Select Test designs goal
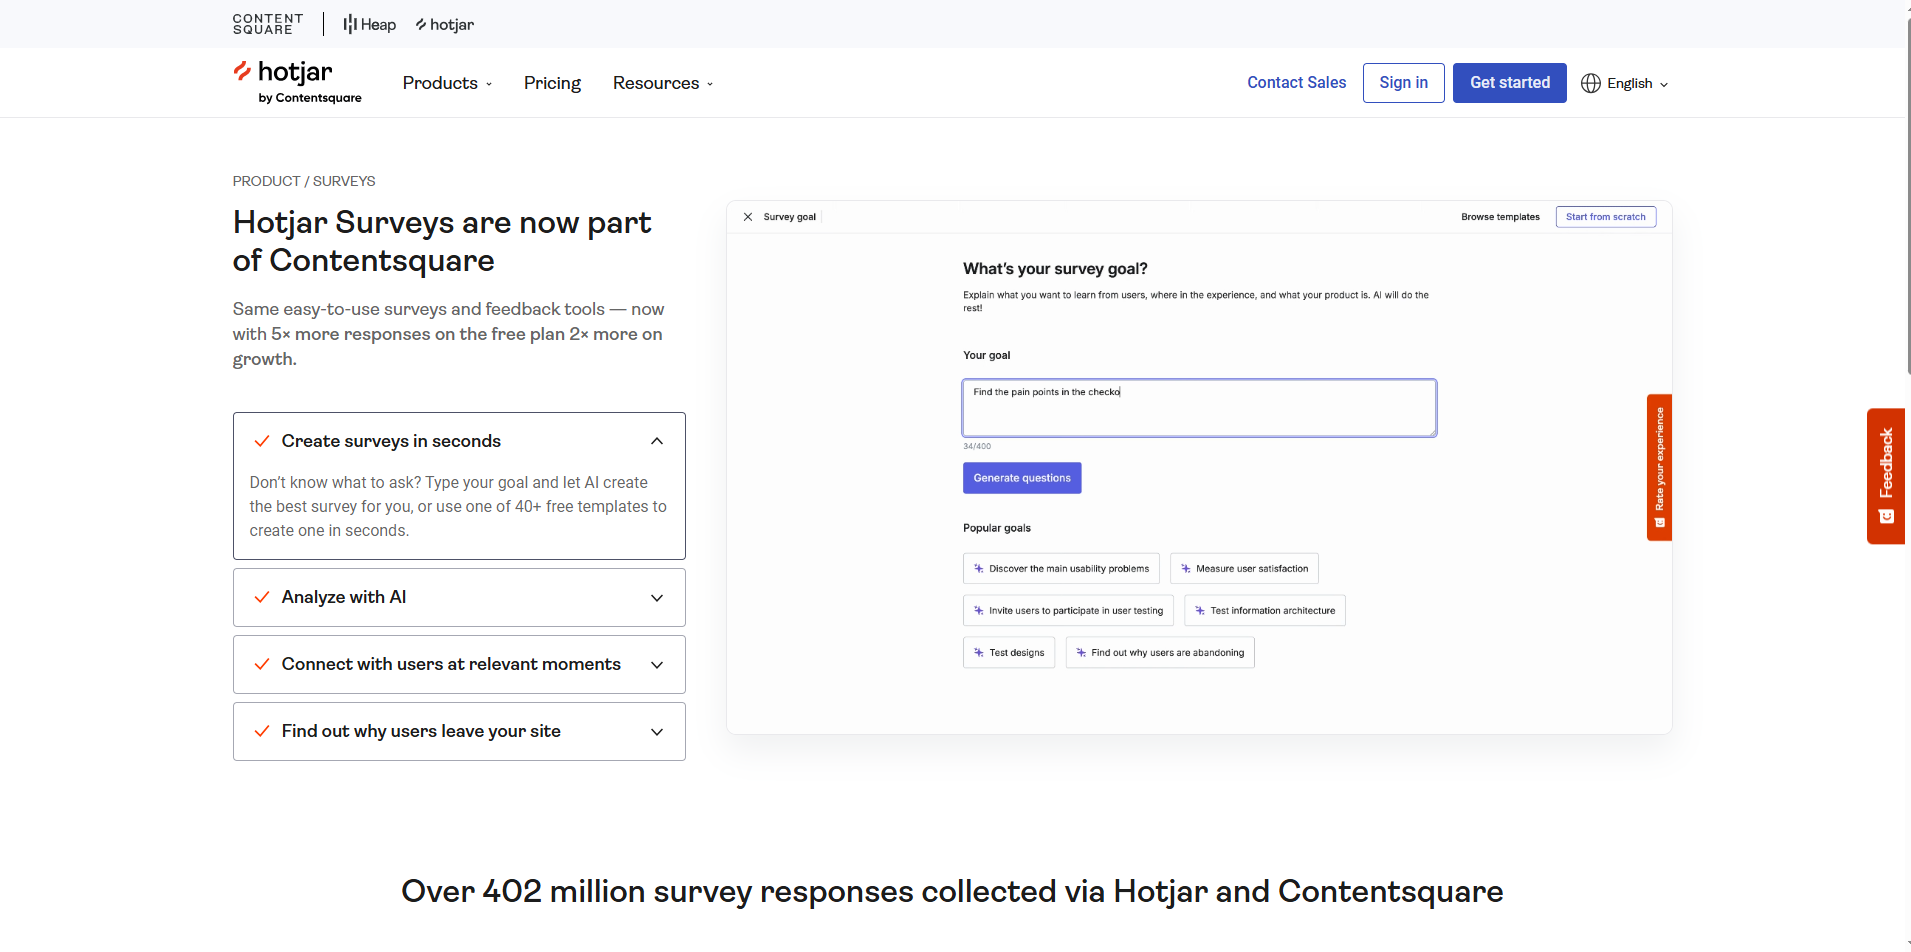Screen dimensions: 1911x952 [1009, 653]
